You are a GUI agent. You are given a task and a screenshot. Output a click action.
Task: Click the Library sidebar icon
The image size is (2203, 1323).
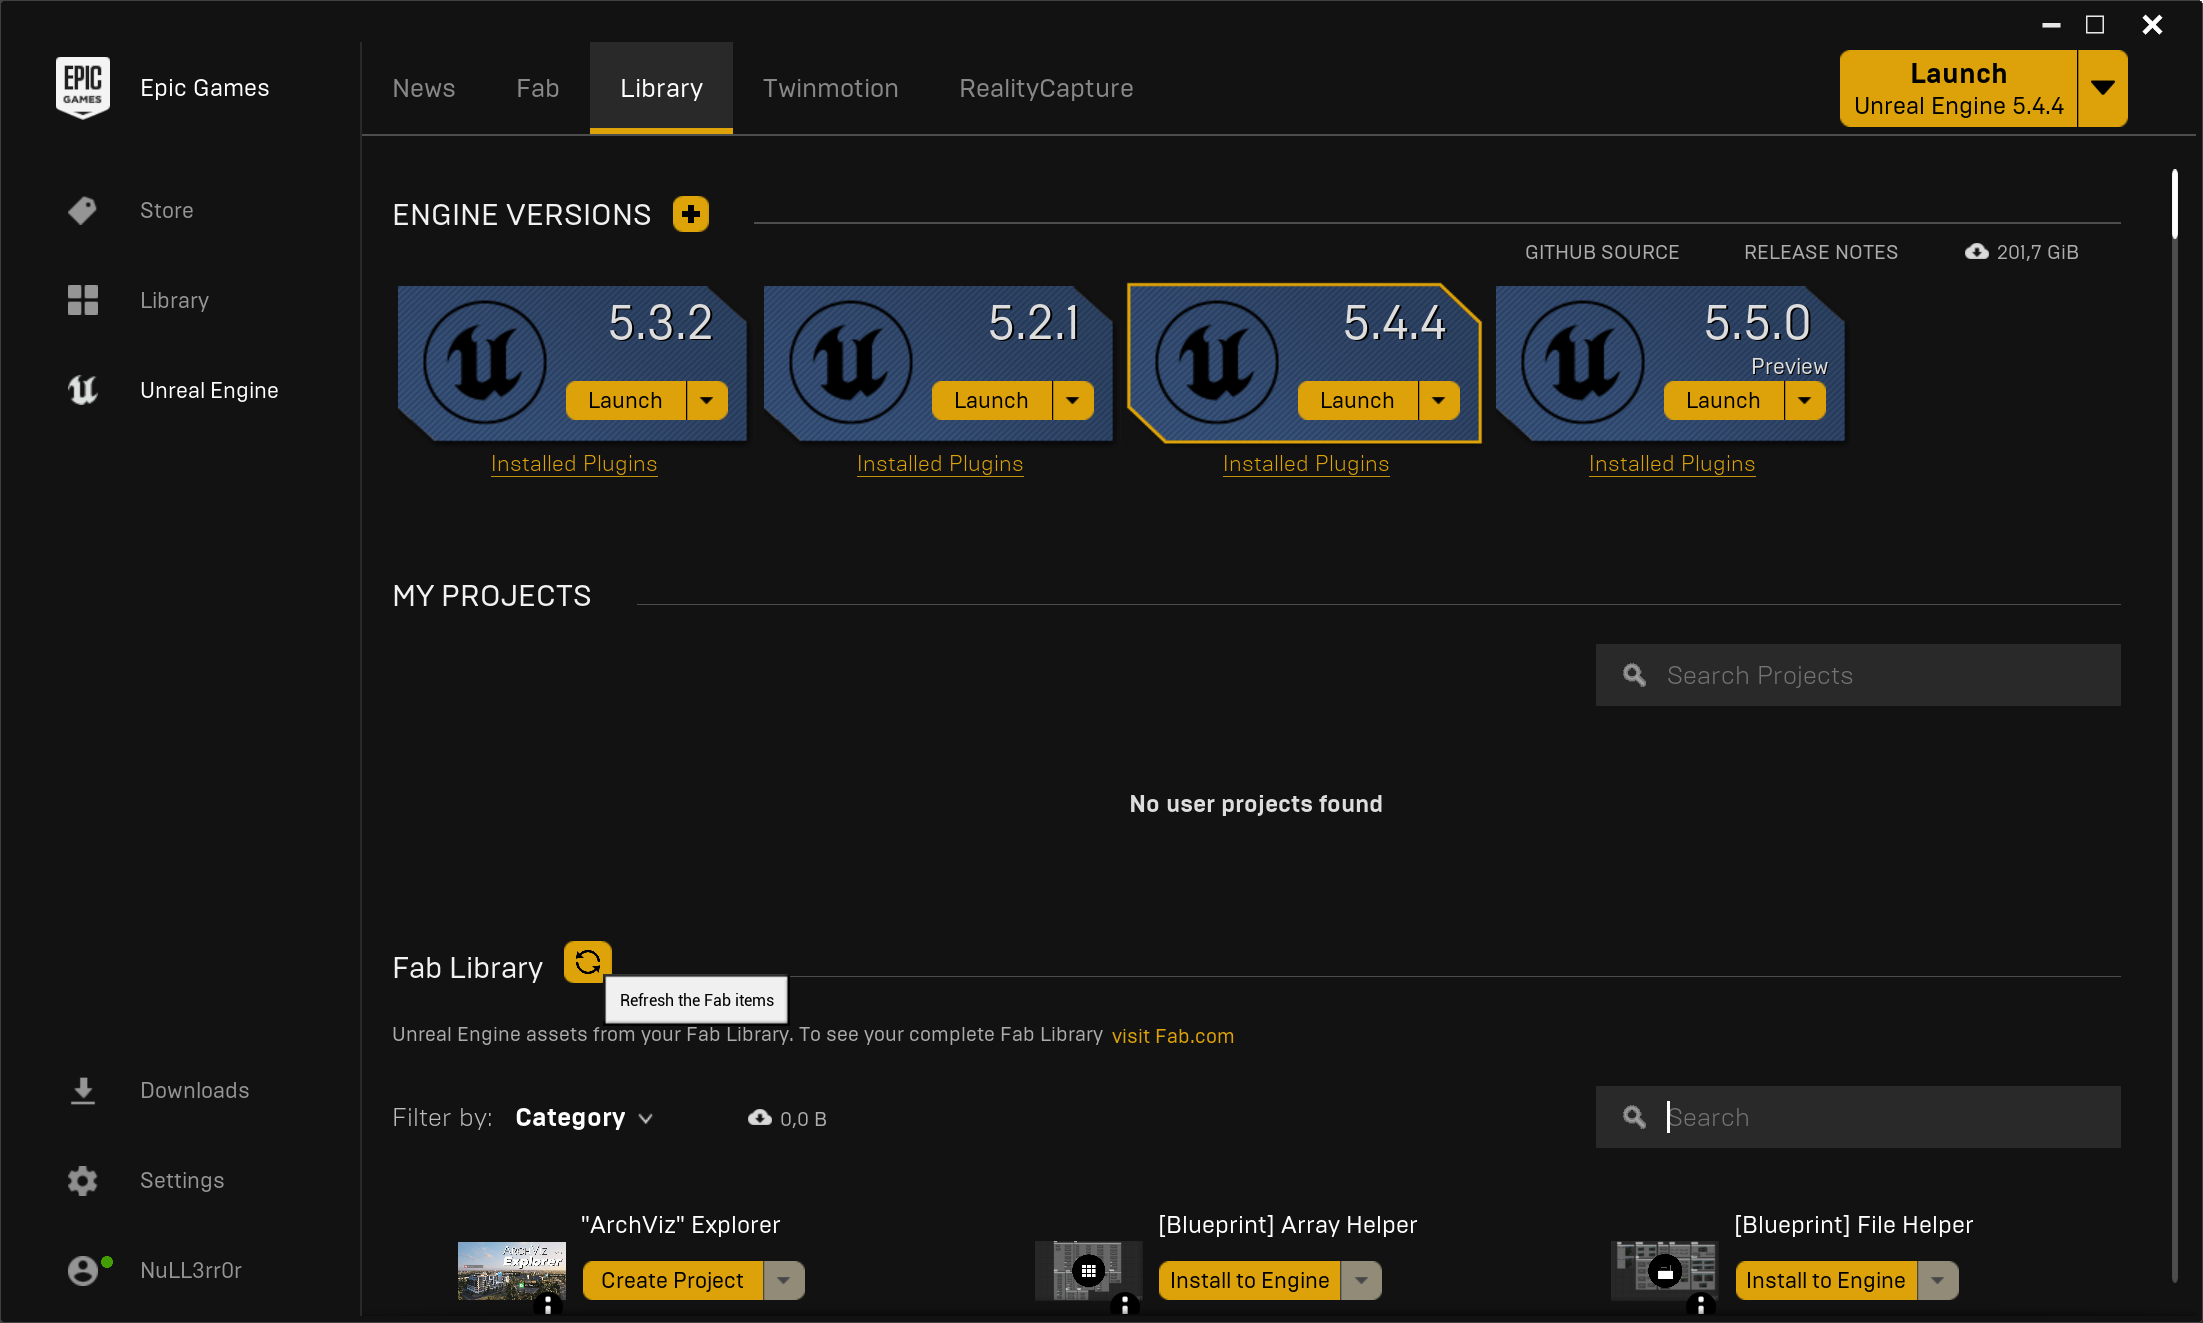82,299
